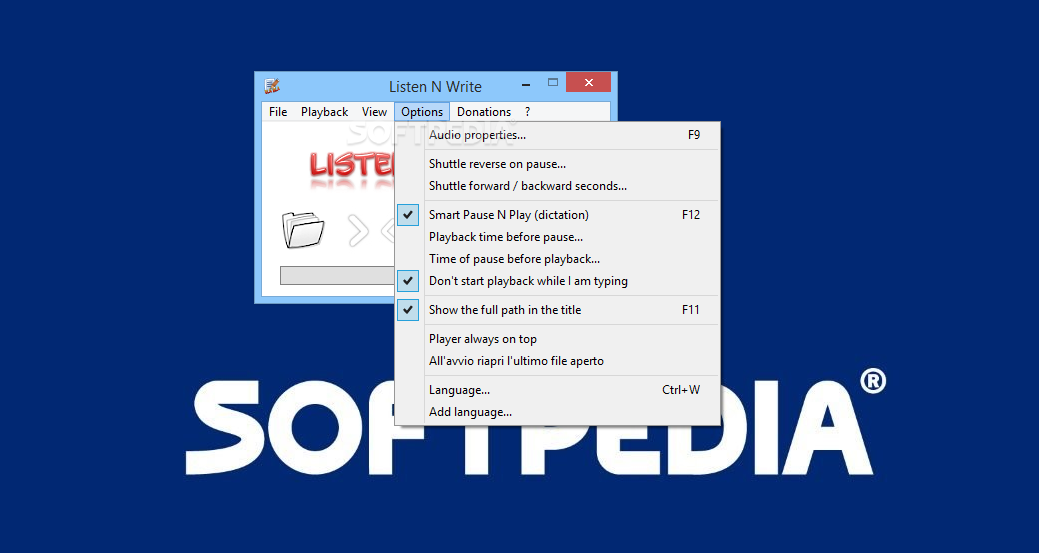Click the forward arrow icon beside the folder
Screen dimensions: 1039x553
358,230
